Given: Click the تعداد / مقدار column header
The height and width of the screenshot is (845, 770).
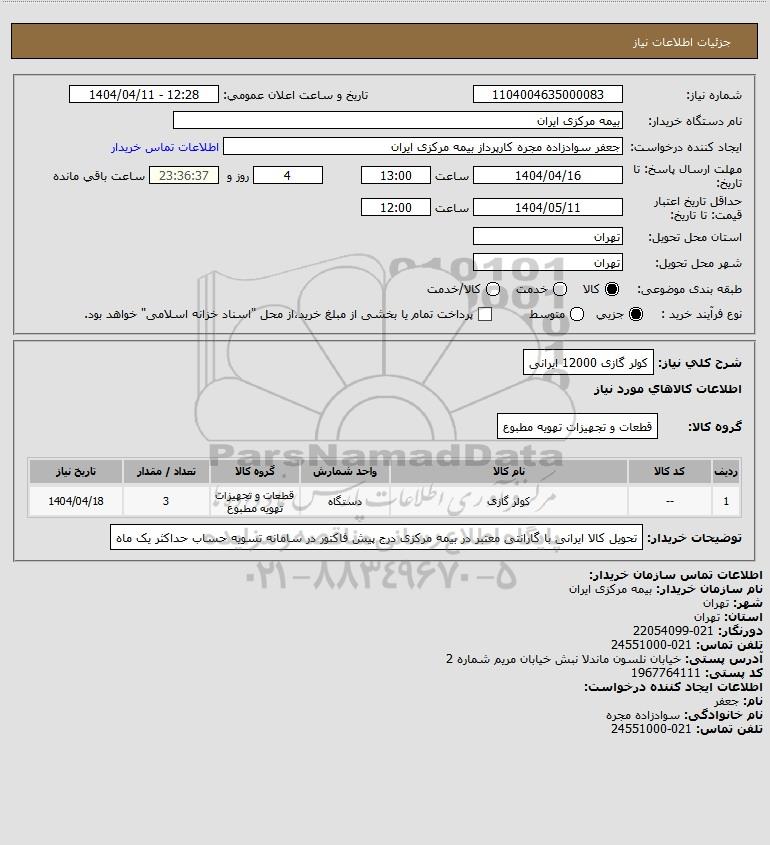Looking at the screenshot, I should tap(166, 471).
